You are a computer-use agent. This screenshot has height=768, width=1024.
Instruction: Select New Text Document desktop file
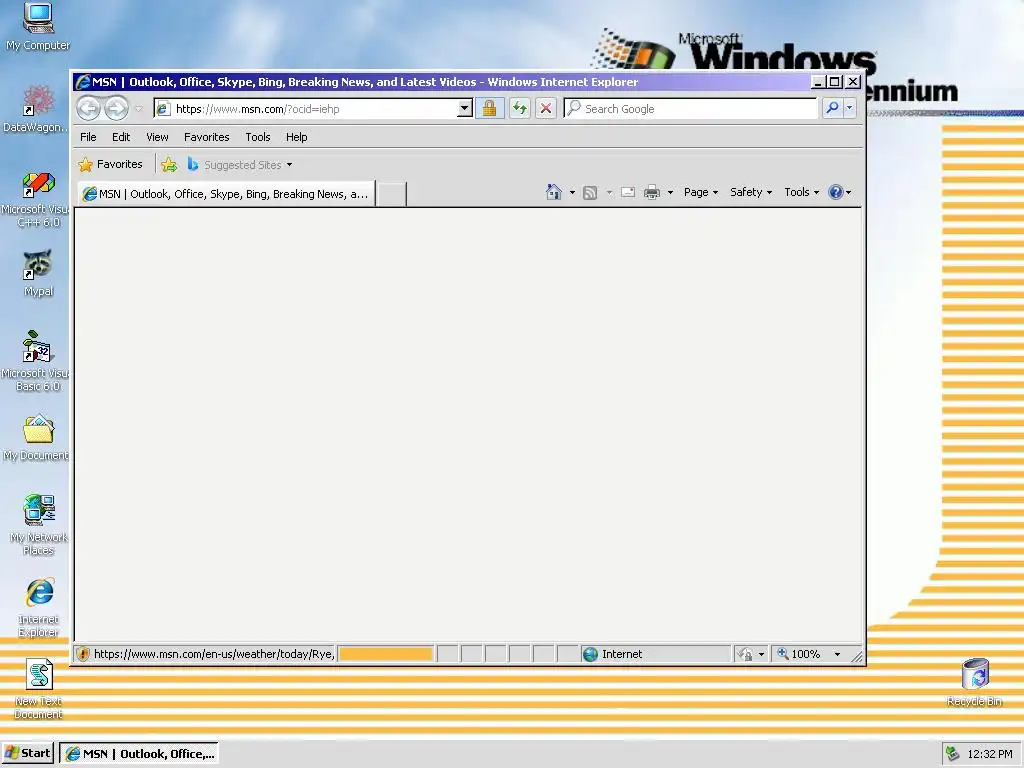click(39, 689)
